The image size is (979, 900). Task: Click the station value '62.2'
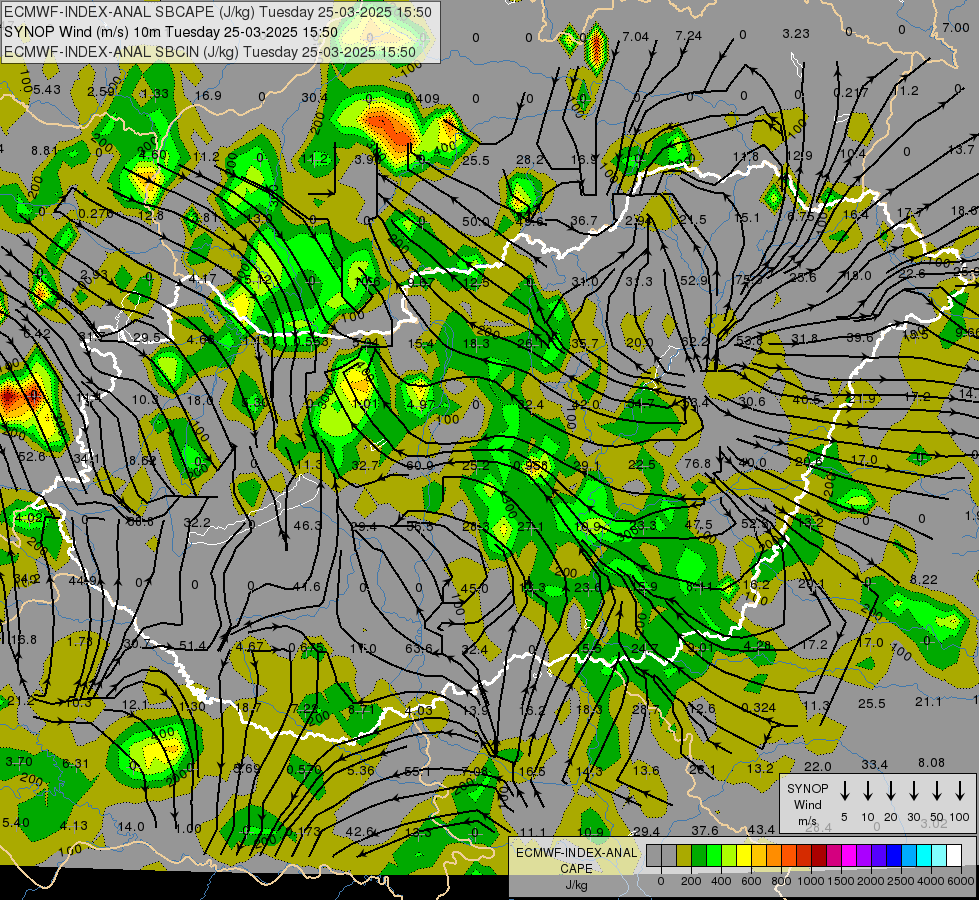pyautogui.click(x=695, y=342)
